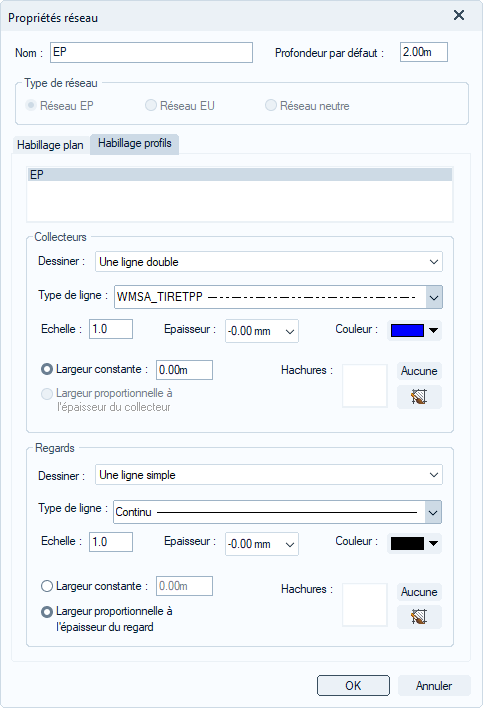
Task: Click Aucune button for Collecteurs hatching
Action: click(x=419, y=371)
